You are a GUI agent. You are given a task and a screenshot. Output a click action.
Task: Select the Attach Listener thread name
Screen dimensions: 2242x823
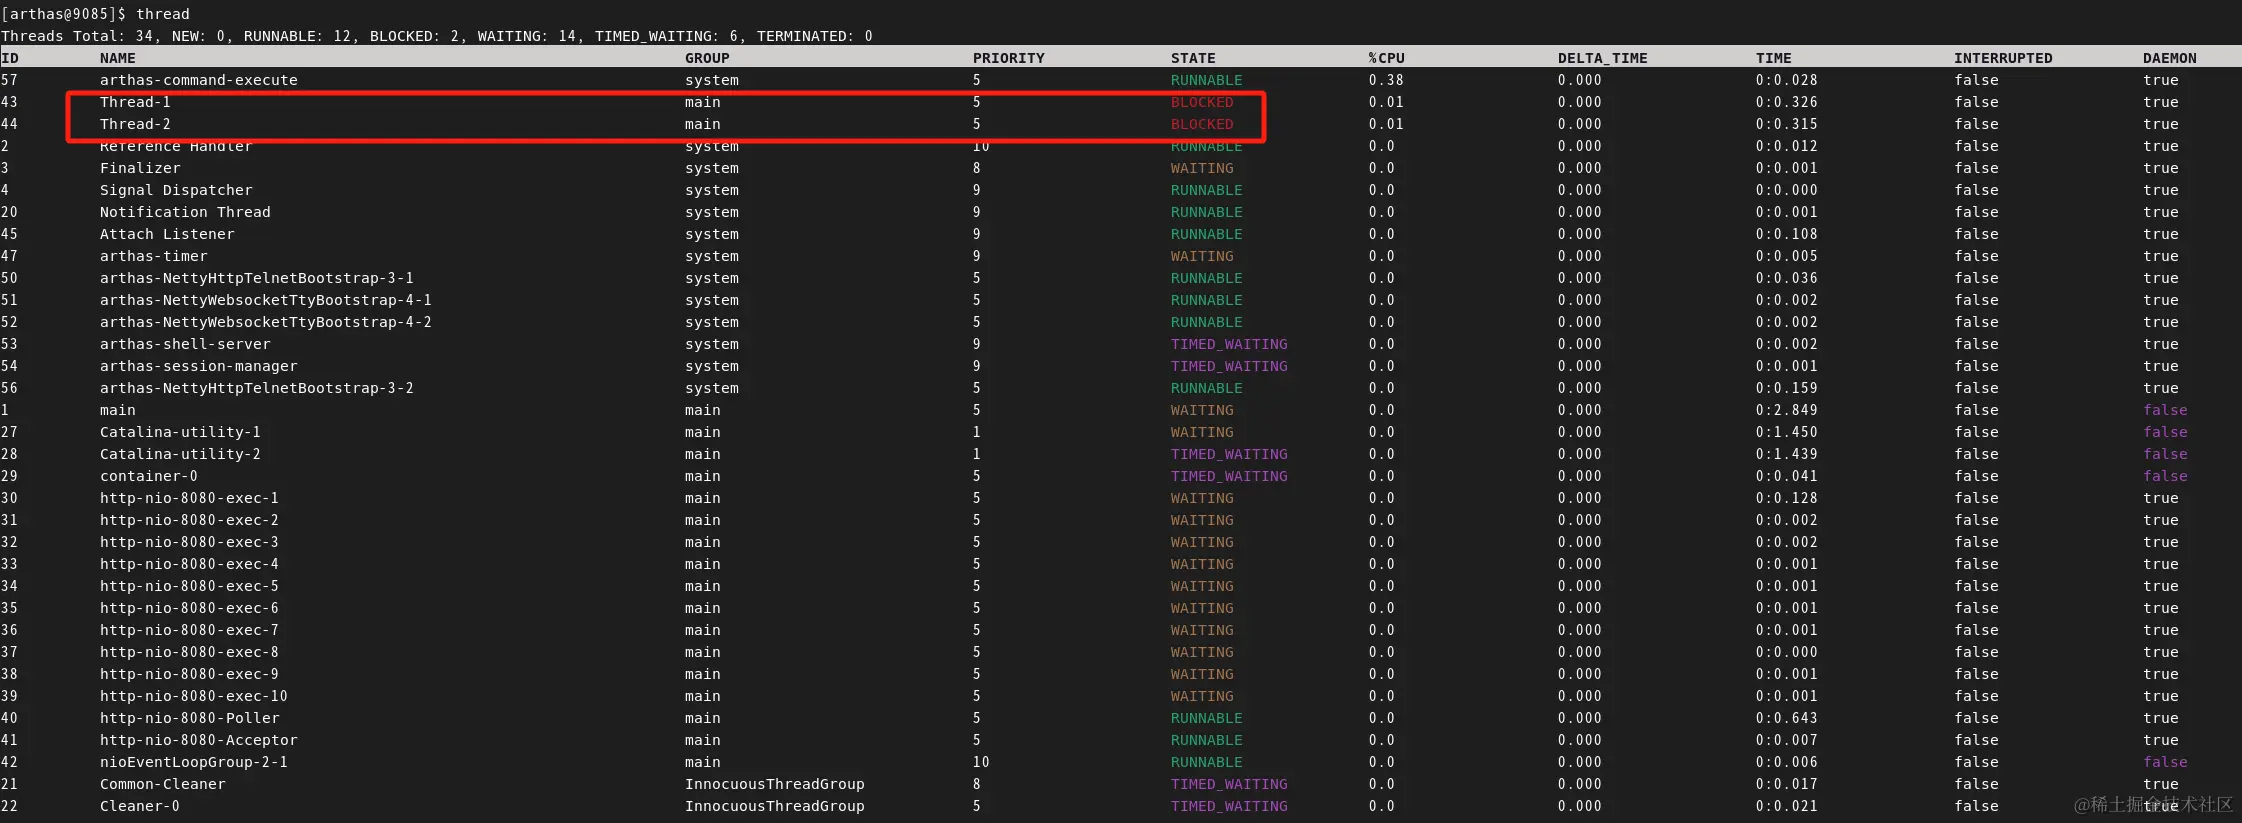(167, 234)
